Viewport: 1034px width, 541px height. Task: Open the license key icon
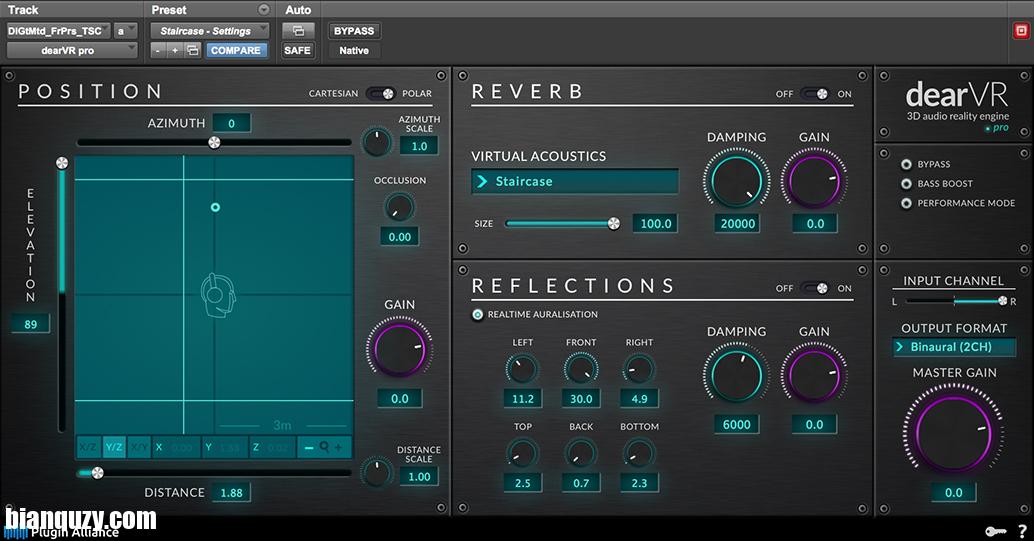(x=995, y=530)
